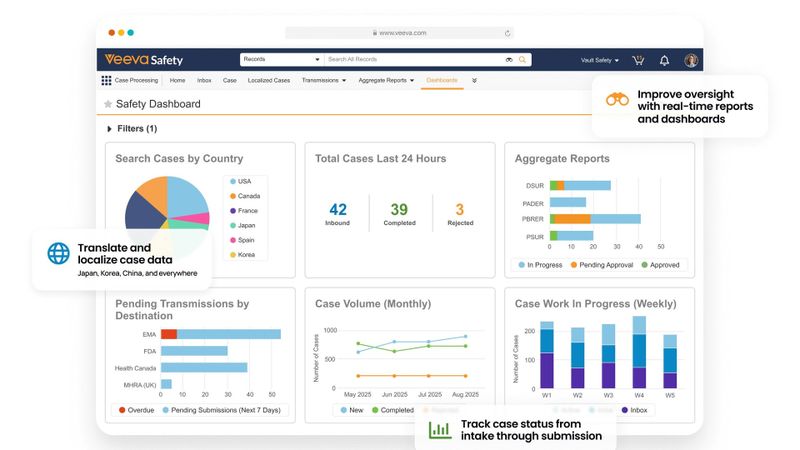Click the search magnifier icon
The width and height of the screenshot is (800, 450).
pyautogui.click(x=522, y=60)
